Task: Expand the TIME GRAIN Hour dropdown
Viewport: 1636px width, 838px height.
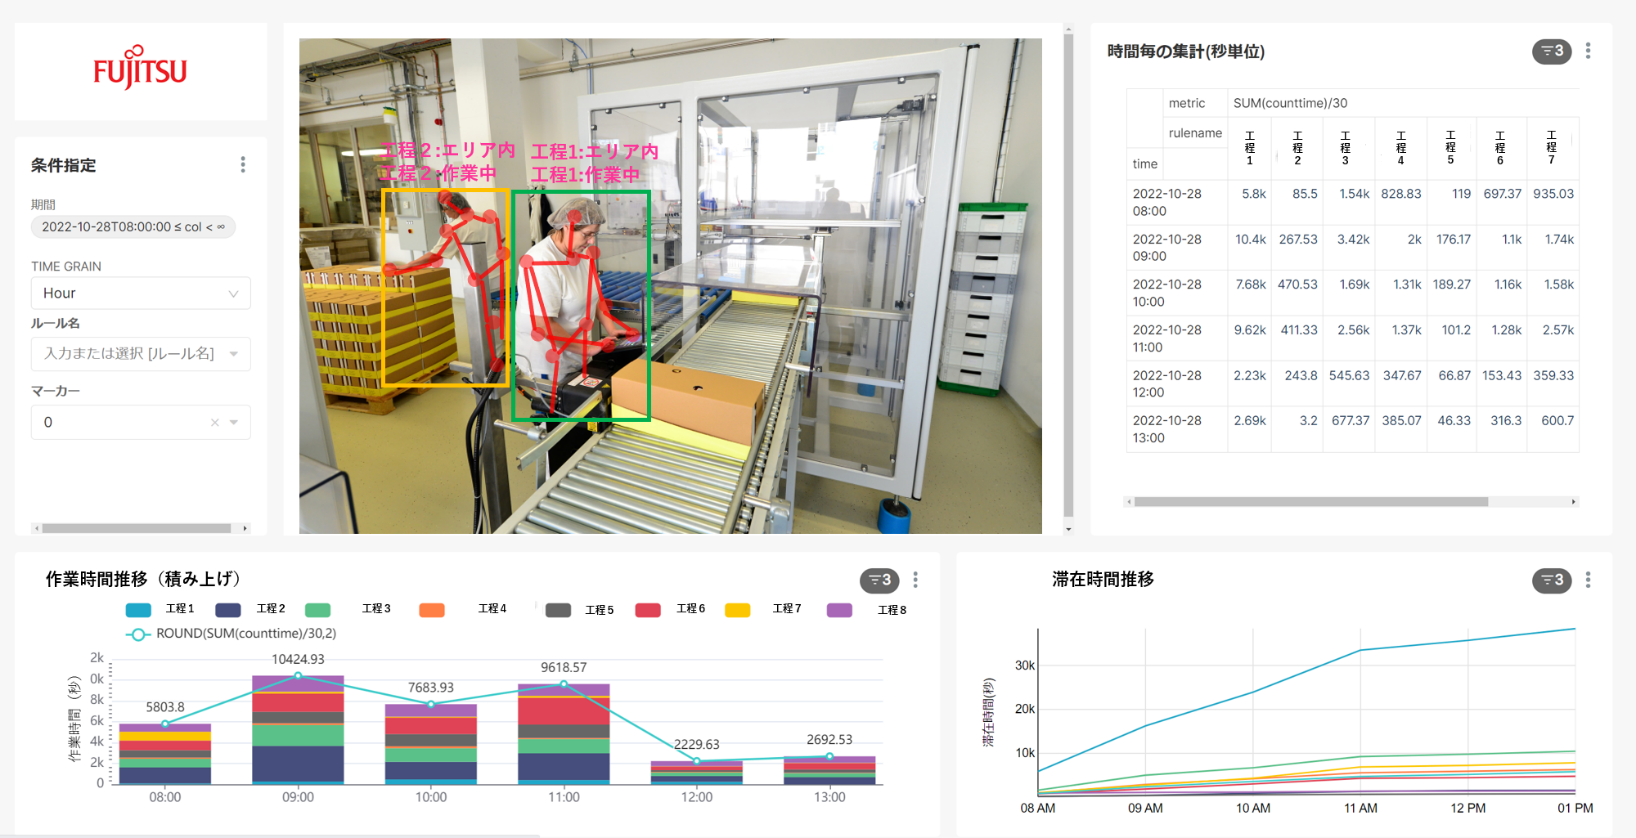Action: click(x=140, y=293)
